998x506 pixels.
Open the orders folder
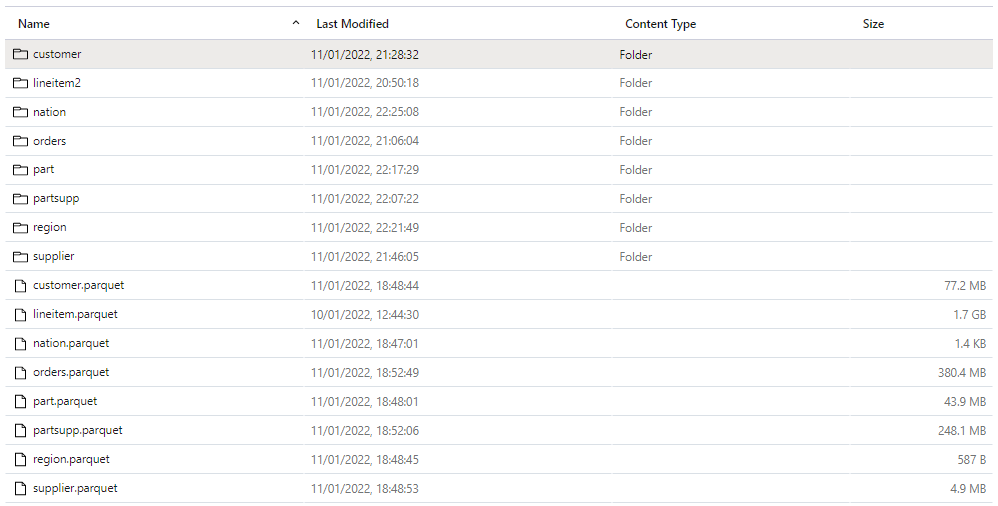[49, 141]
